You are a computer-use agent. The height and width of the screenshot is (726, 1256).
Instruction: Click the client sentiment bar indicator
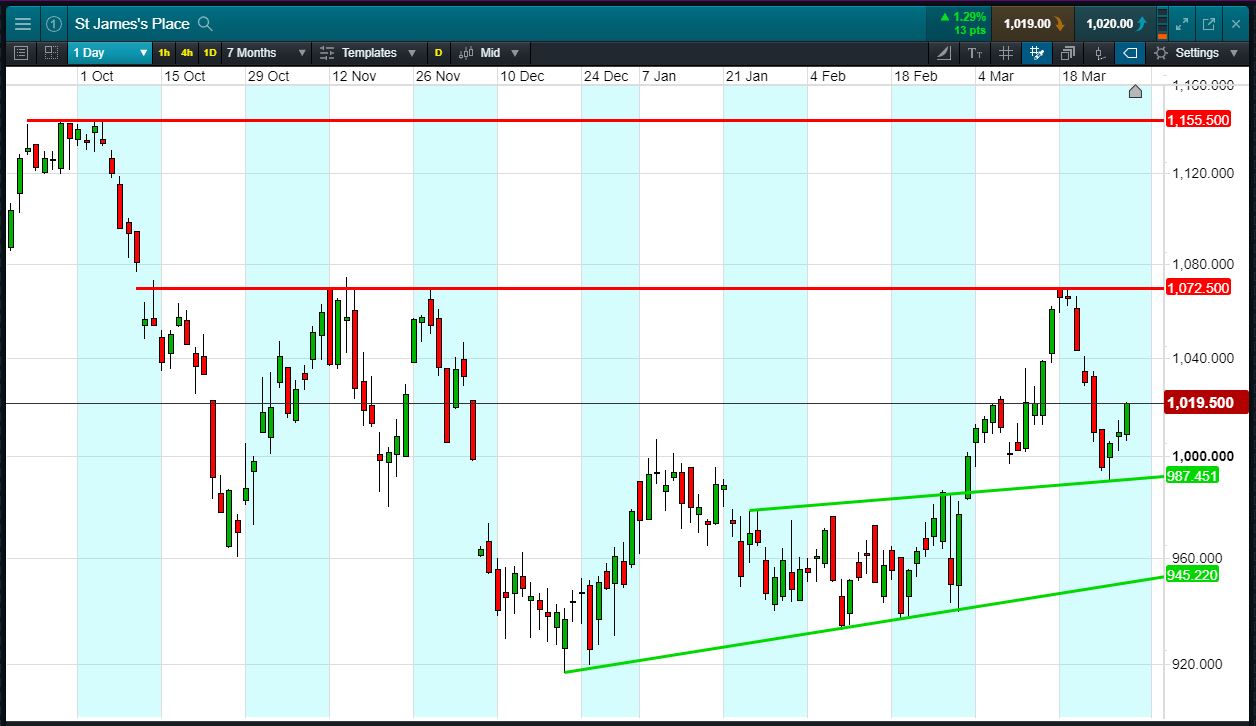(x=1160, y=23)
